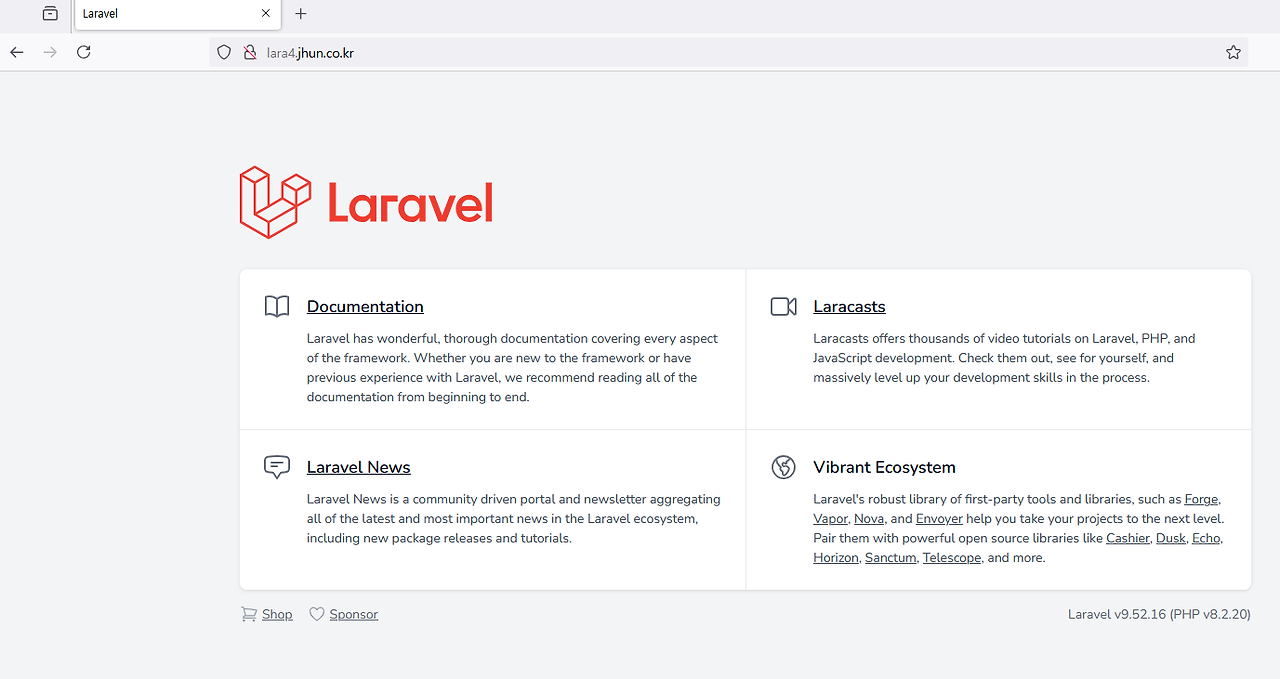1280x679 pixels.
Task: Follow the Envoyer link
Action: 939,519
